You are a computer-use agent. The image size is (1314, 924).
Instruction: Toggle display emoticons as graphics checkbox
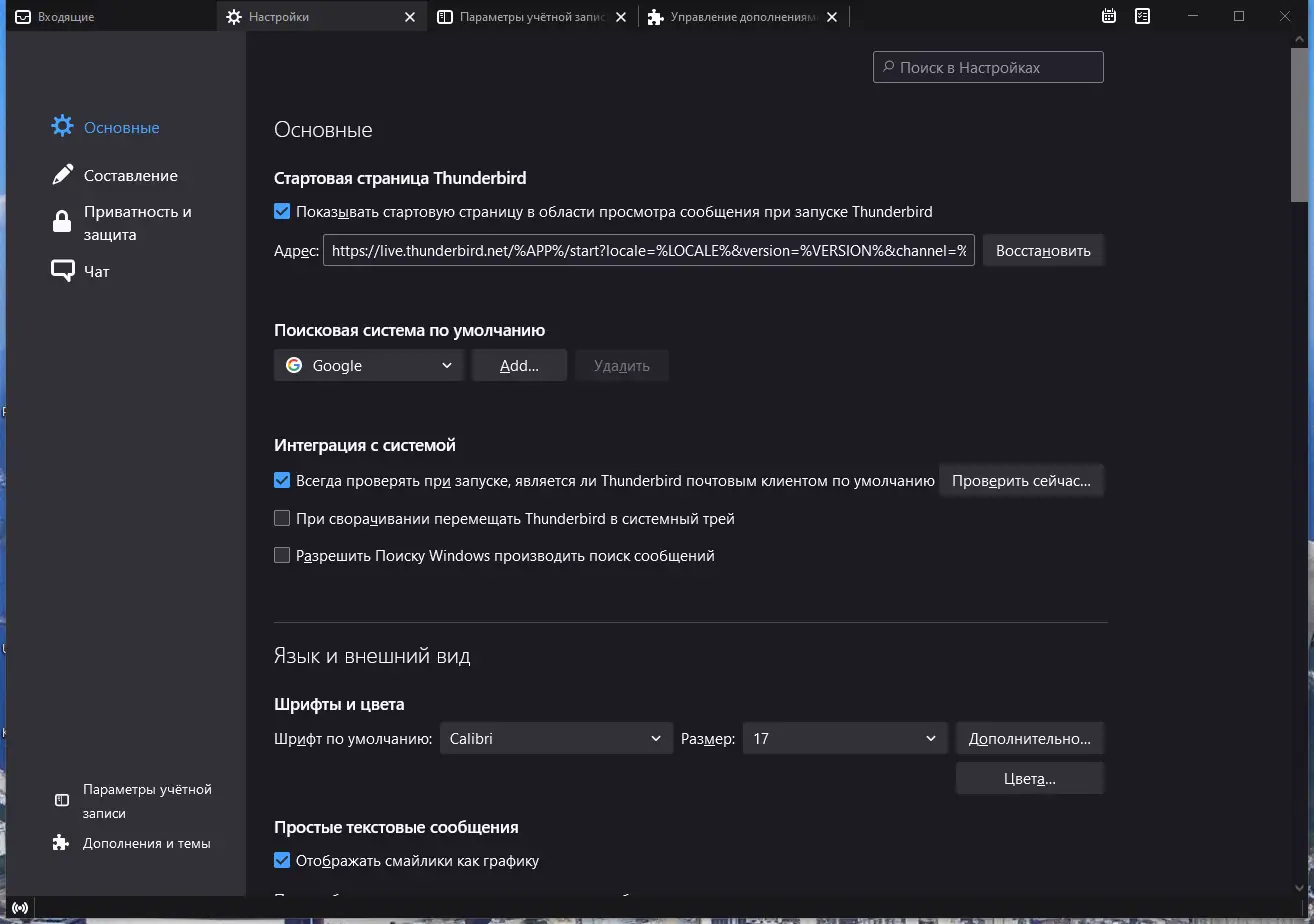[x=282, y=860]
